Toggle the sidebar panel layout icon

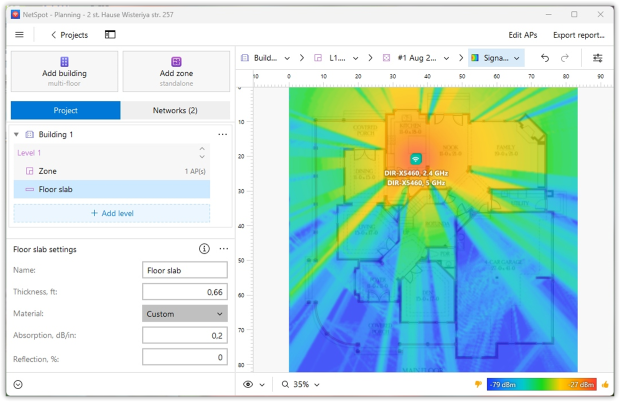(x=110, y=35)
